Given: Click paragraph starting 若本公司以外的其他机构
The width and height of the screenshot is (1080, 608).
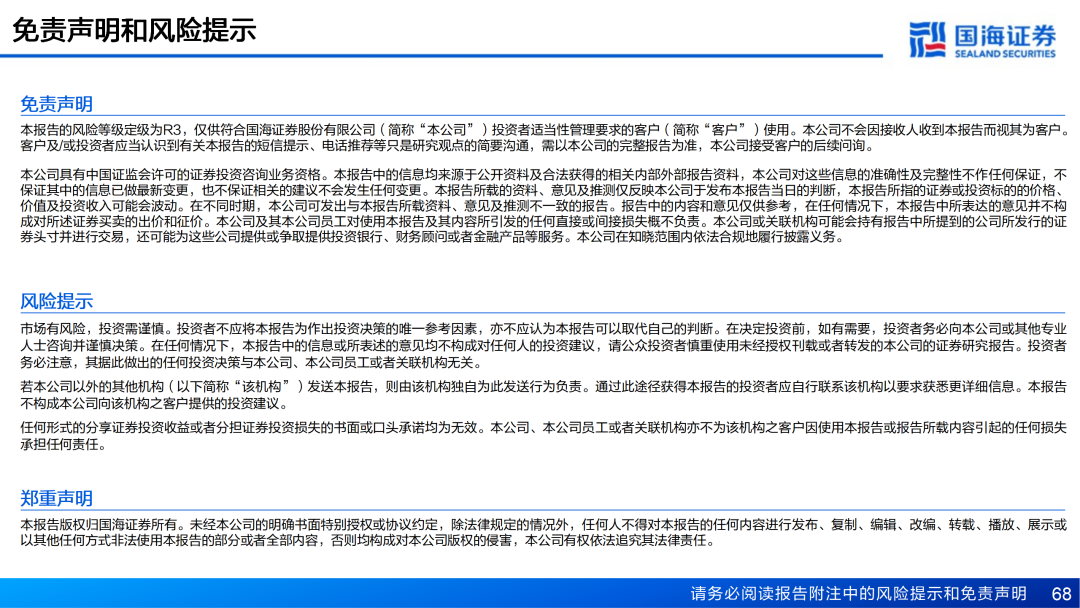Looking at the screenshot, I should (543, 395).
